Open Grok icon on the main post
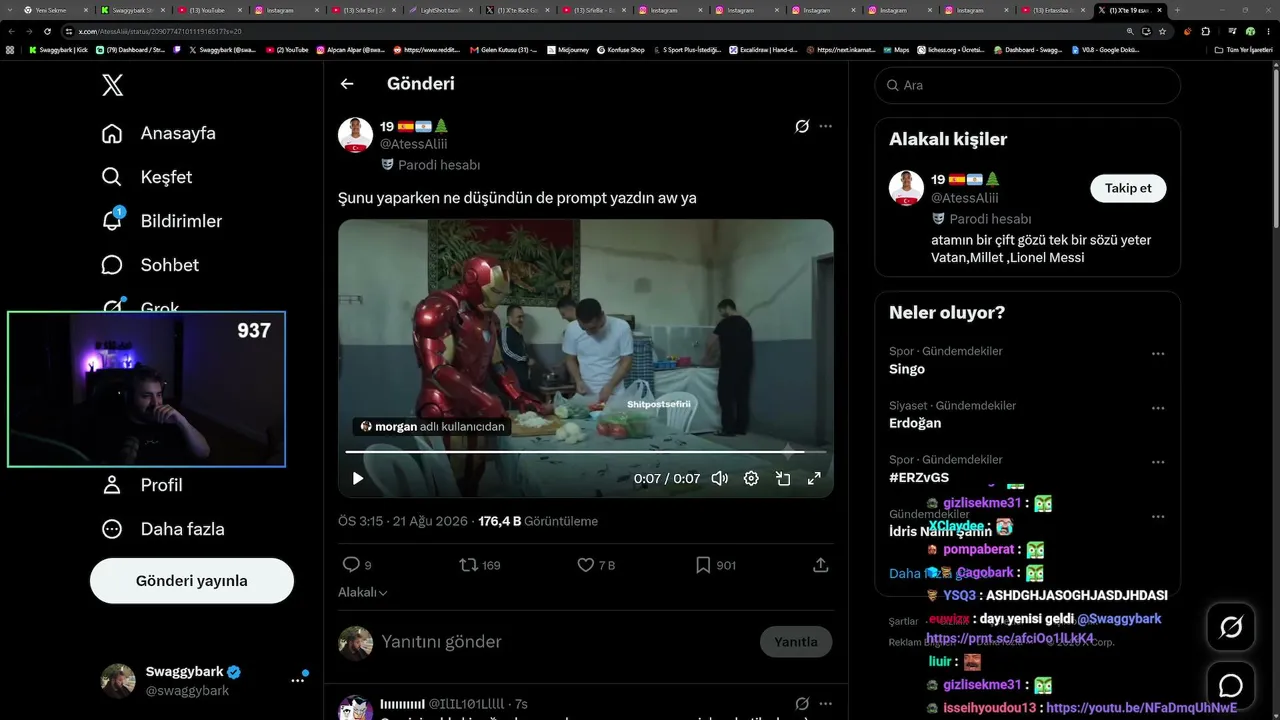 coord(802,126)
